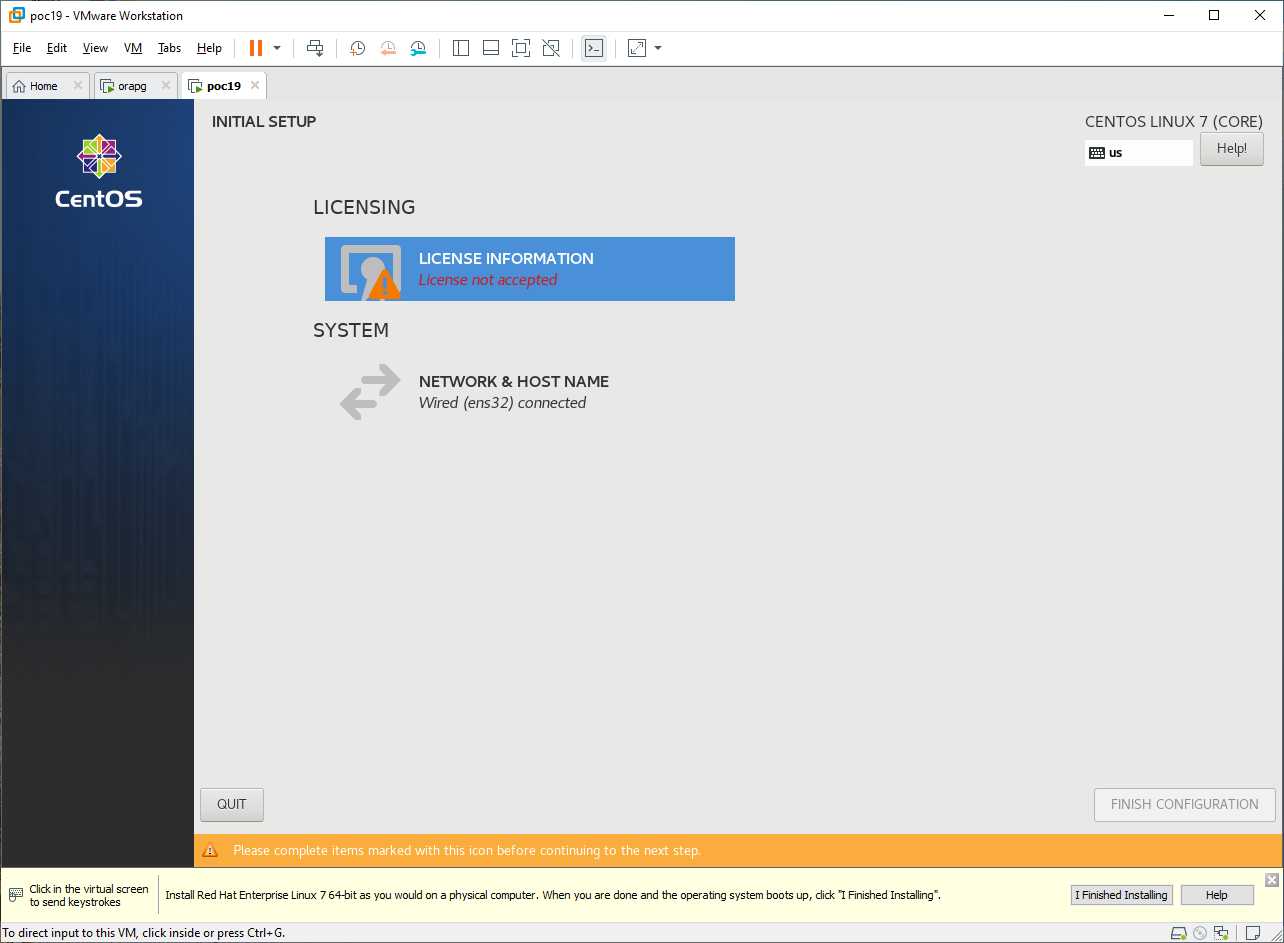This screenshot has width=1284, height=943.
Task: Toggle the console view icon
Action: tap(594, 48)
